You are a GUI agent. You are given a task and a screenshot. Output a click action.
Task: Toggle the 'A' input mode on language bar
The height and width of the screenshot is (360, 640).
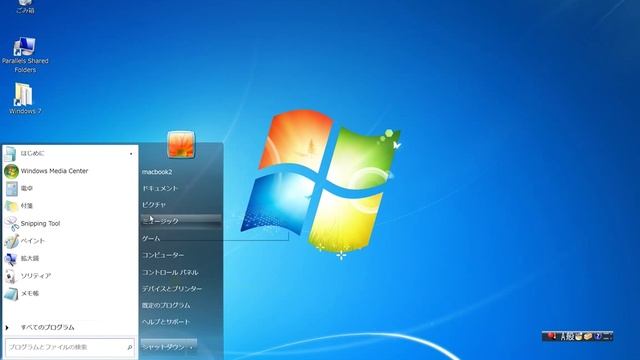pyautogui.click(x=564, y=337)
